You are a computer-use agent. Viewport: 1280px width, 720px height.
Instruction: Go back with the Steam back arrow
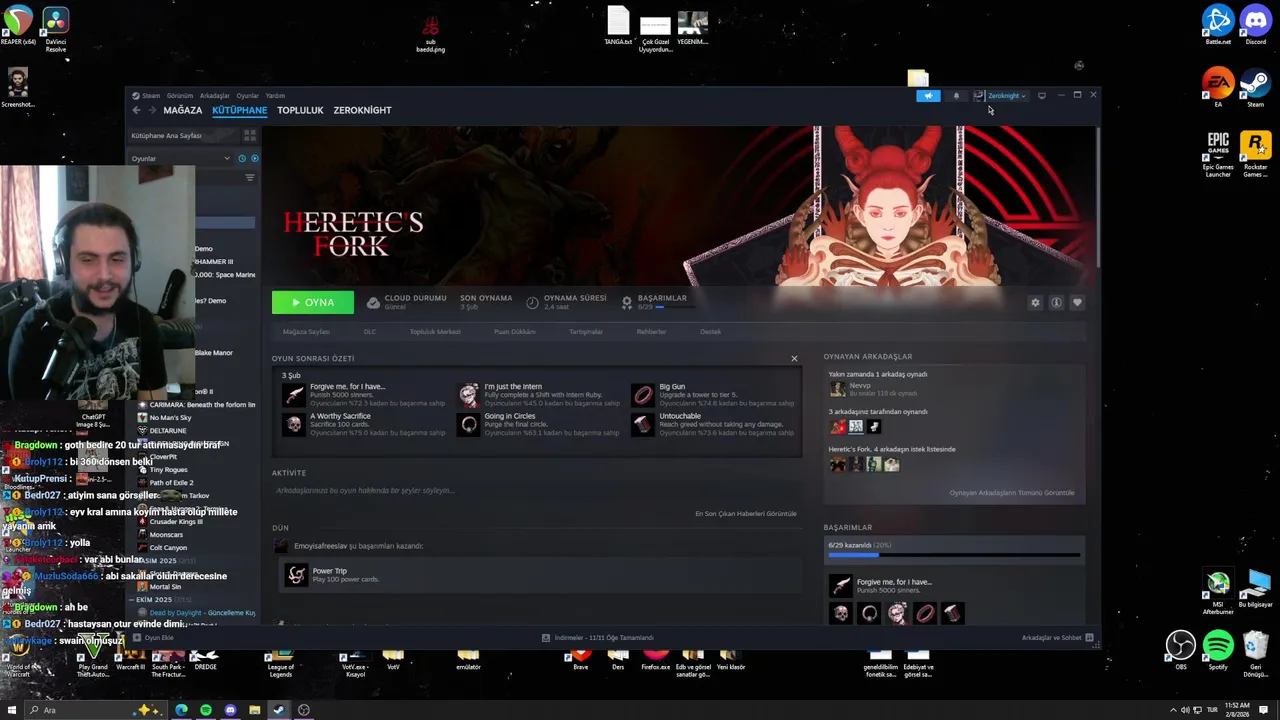pyautogui.click(x=137, y=110)
